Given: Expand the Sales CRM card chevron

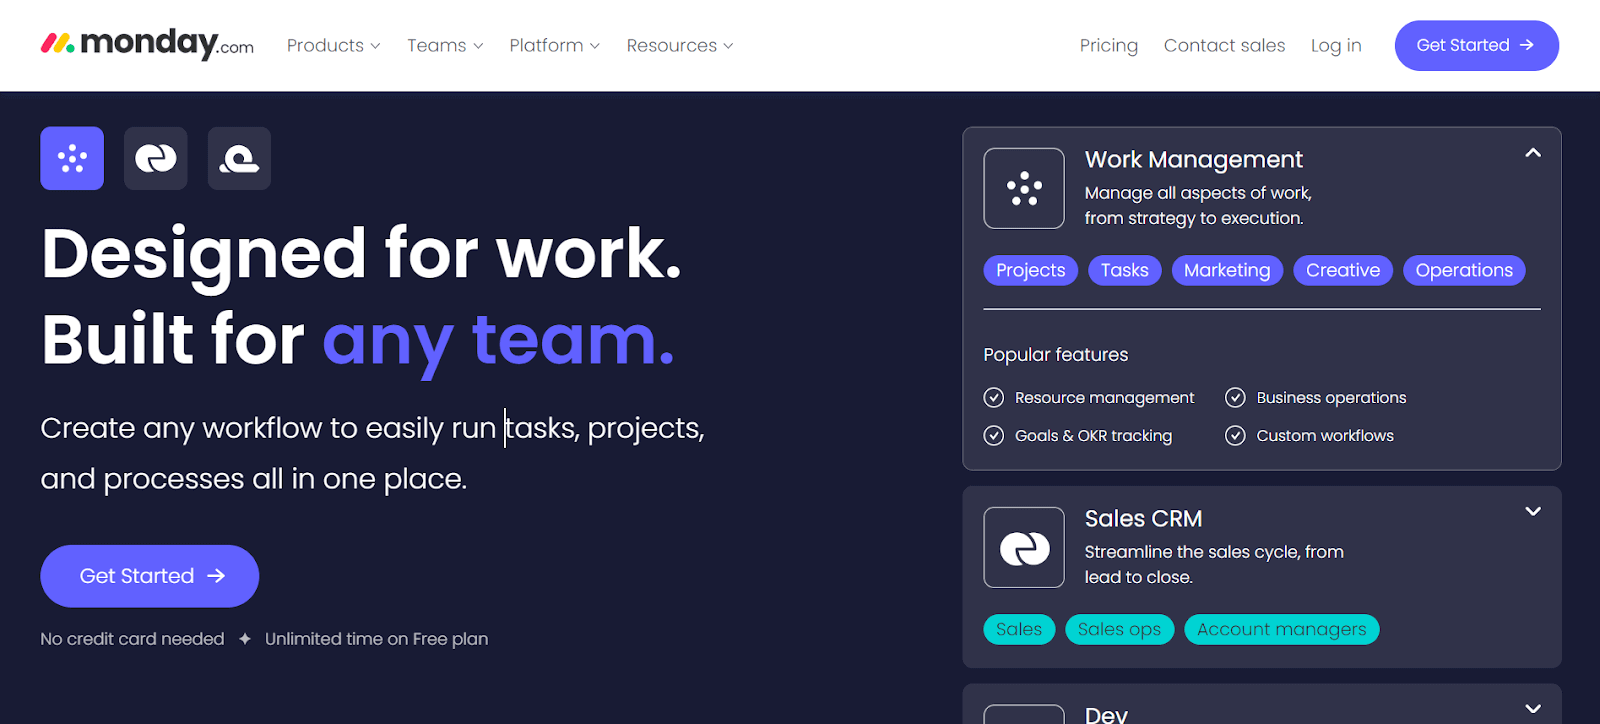Looking at the screenshot, I should [1533, 511].
